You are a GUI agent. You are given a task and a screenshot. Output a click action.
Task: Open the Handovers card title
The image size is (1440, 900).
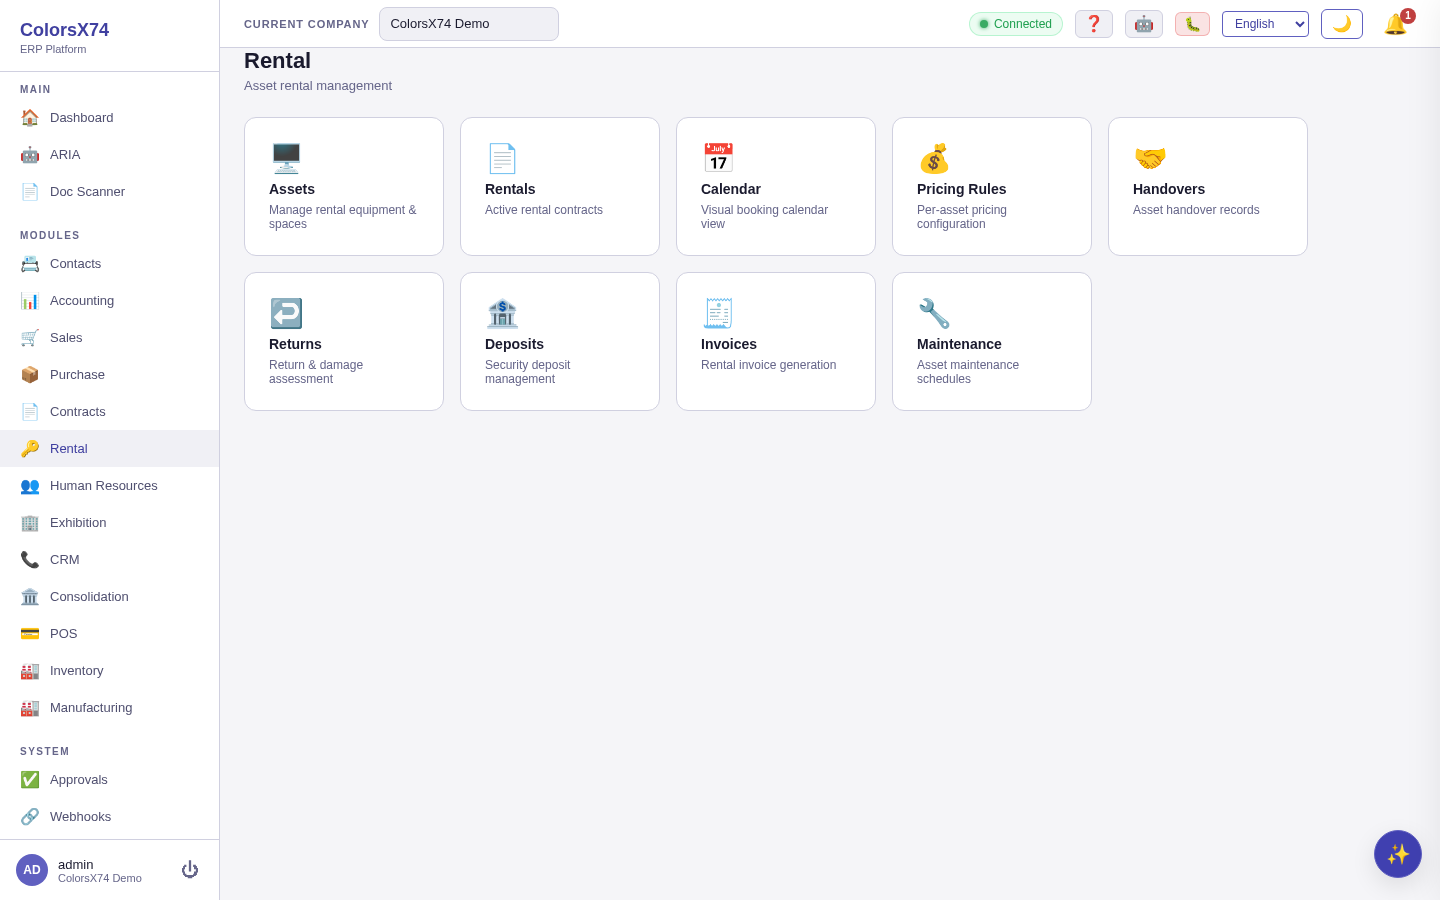(x=1169, y=189)
